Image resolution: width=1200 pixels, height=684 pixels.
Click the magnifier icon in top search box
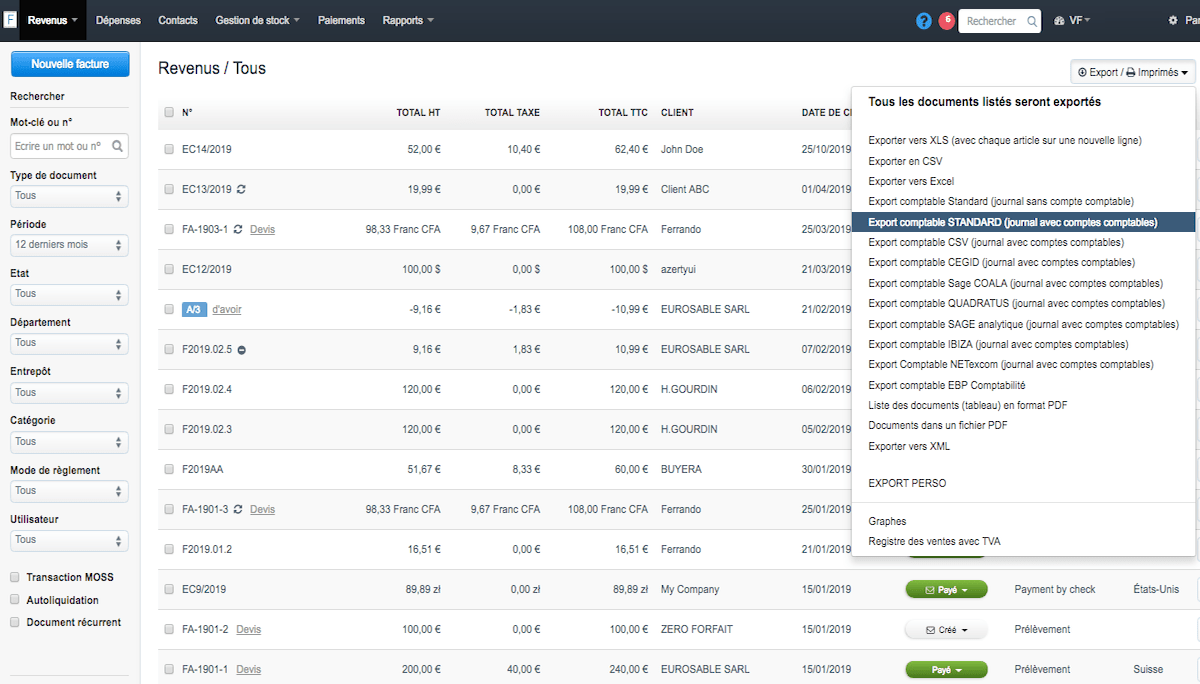click(x=1032, y=21)
